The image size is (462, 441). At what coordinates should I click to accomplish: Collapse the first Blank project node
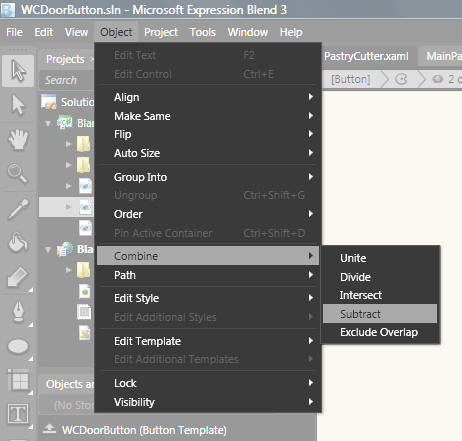click(48, 124)
